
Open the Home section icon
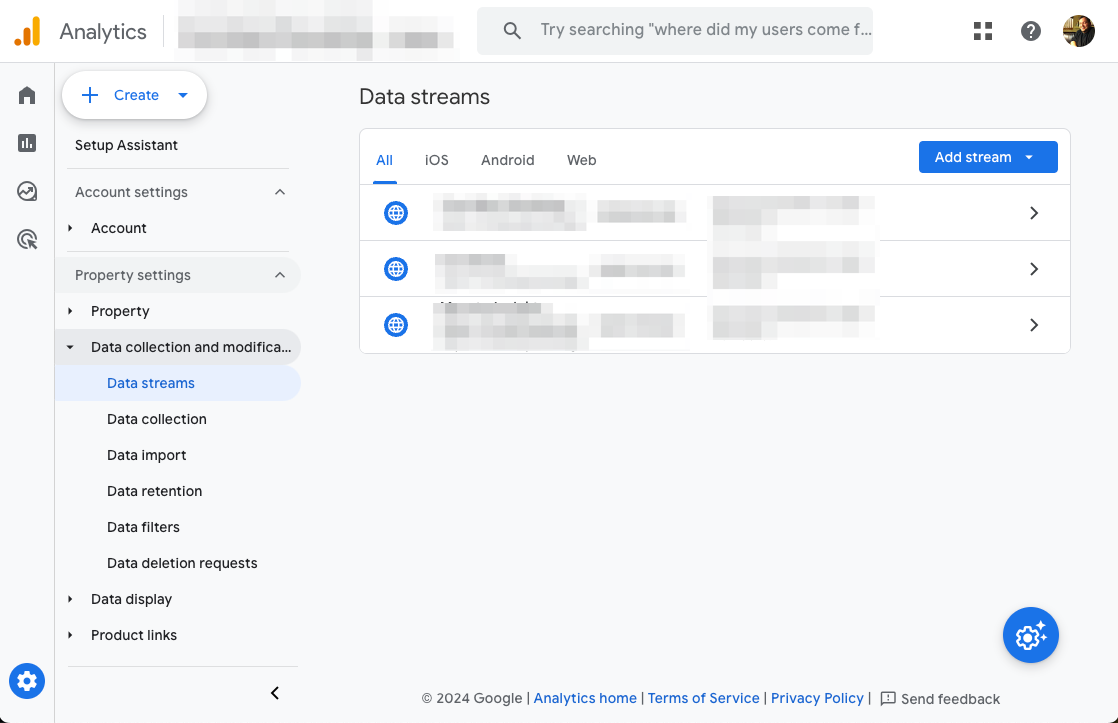(27, 95)
